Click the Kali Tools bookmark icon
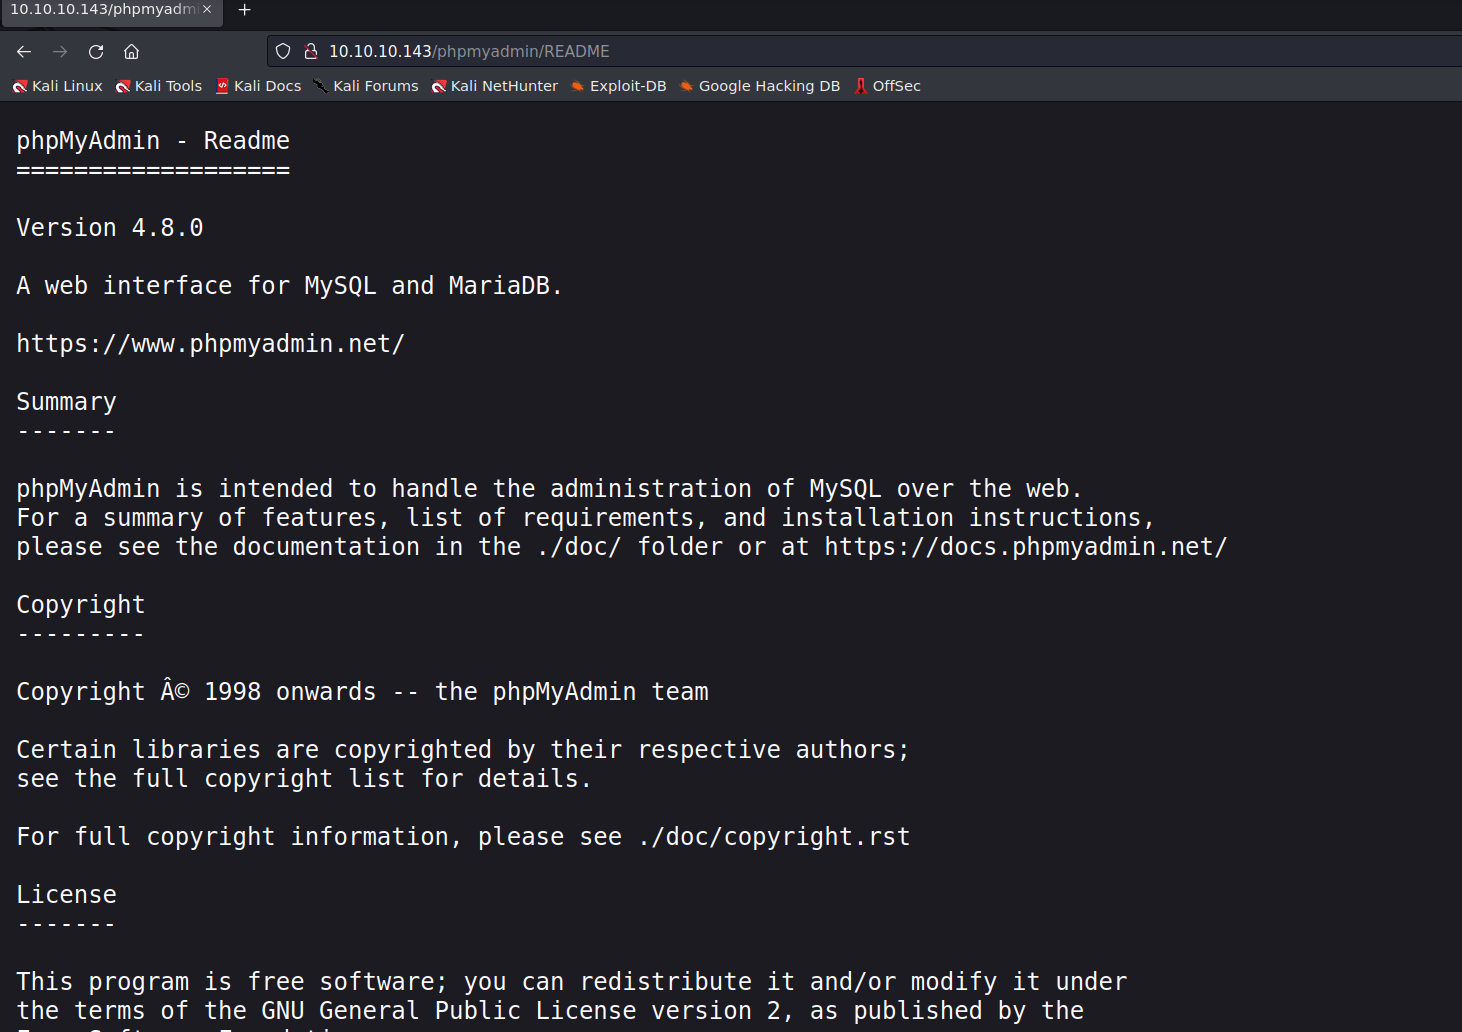The height and width of the screenshot is (1032, 1462). [123, 87]
